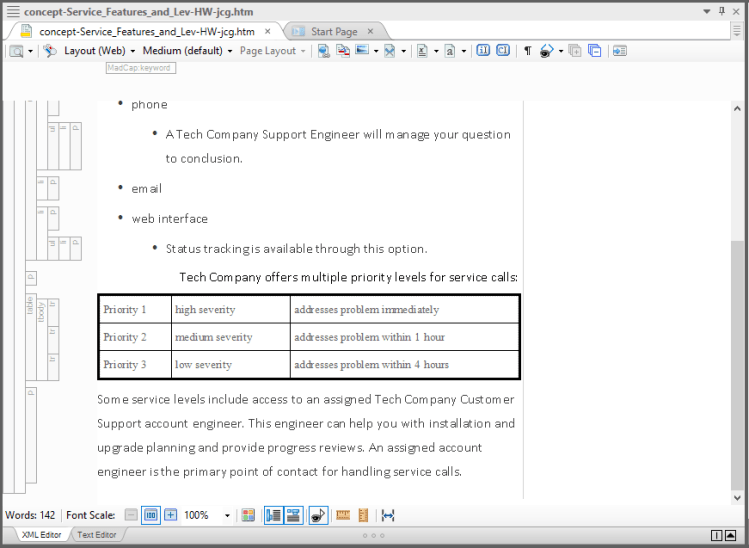Expand the Insert Snippet dropdown arrow
Screen dimensions: 749x548
[403, 51]
